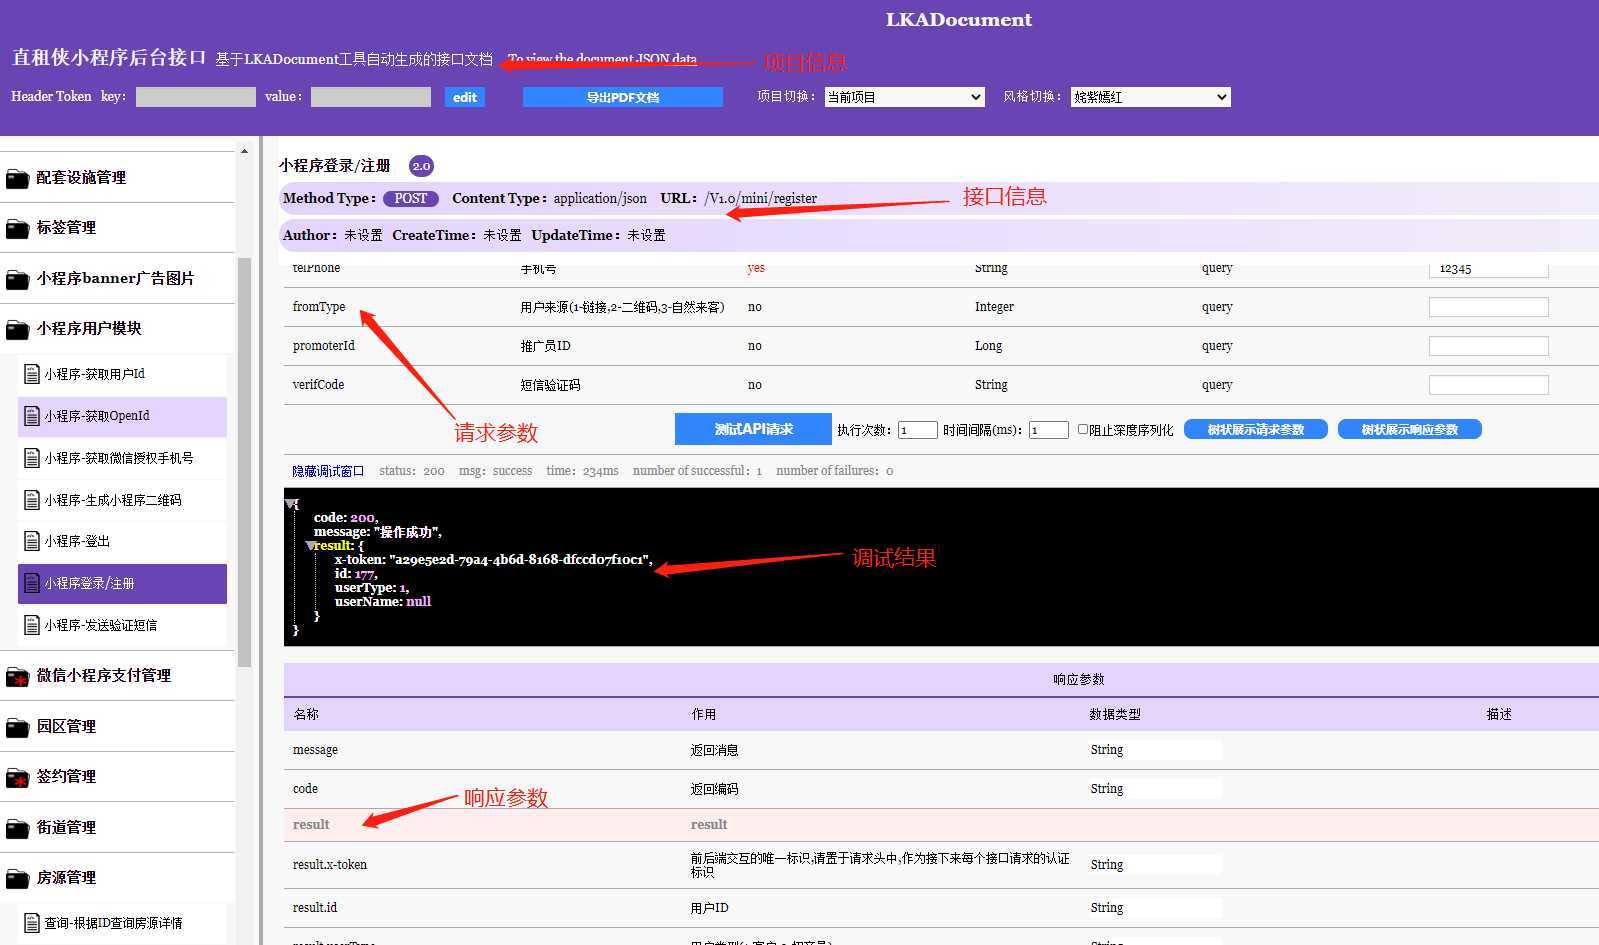1599x945 pixels.
Task: Open 小程序-登出 interface
Action: tap(122, 541)
